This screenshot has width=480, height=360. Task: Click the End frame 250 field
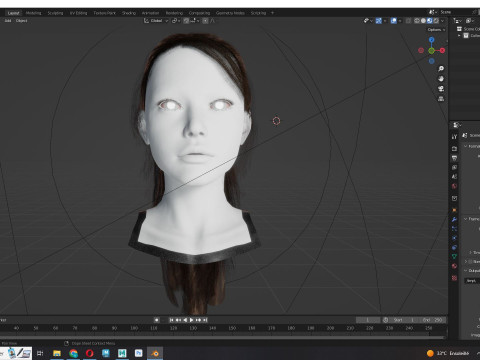(x=432, y=320)
